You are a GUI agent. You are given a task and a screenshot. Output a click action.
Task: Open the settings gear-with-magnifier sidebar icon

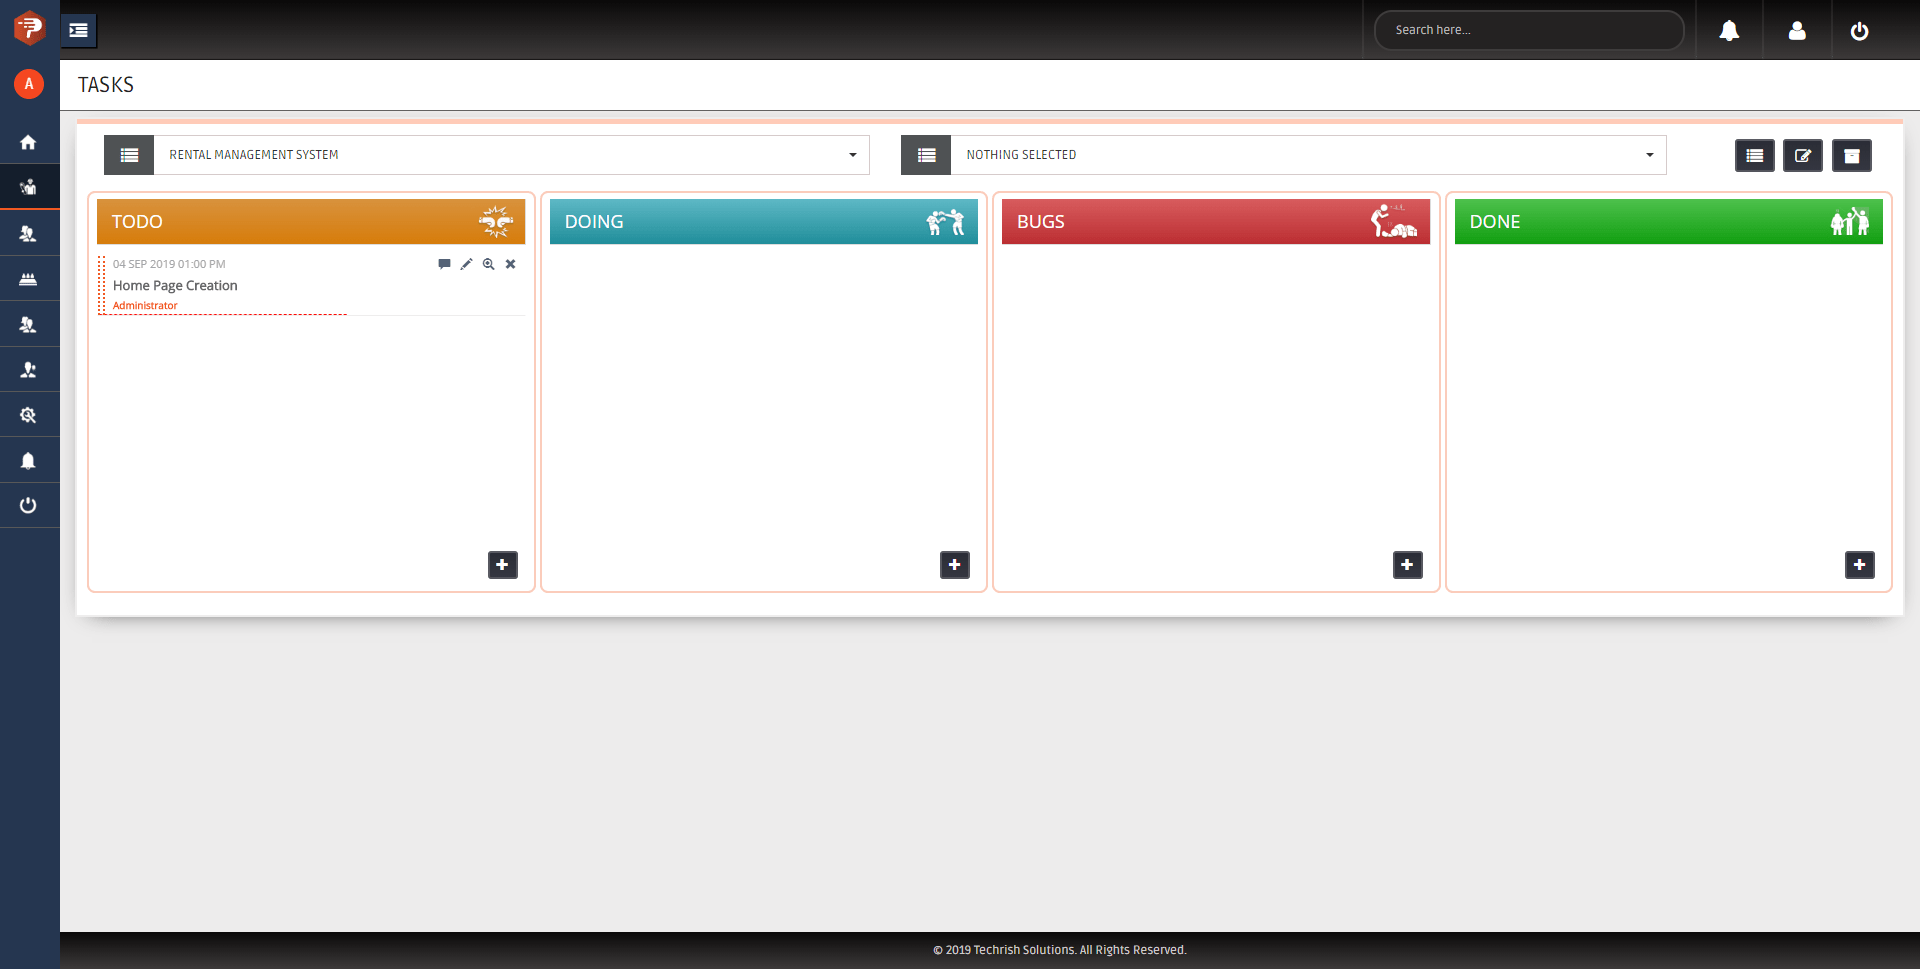pyautogui.click(x=28, y=414)
